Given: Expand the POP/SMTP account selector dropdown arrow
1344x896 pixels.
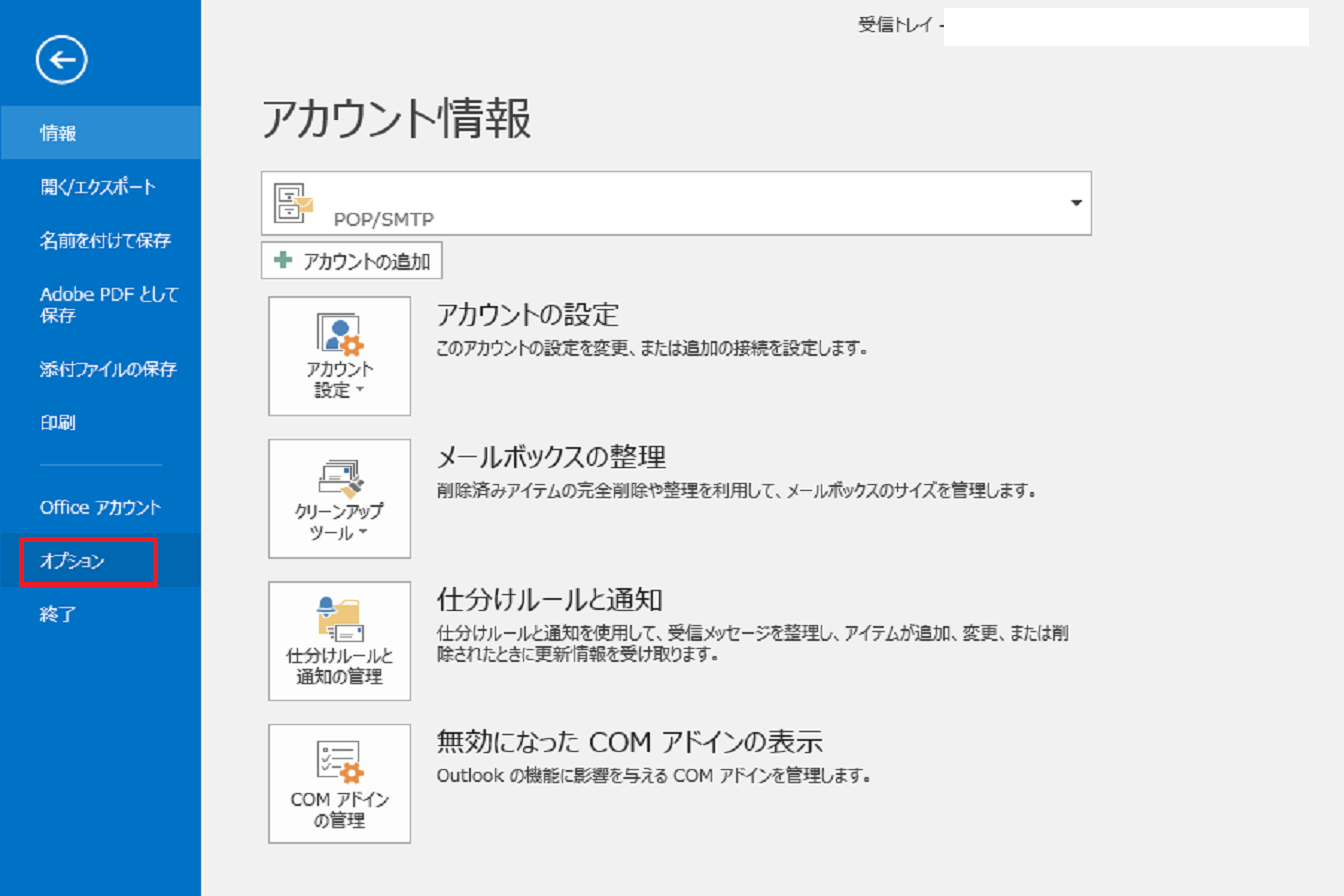Looking at the screenshot, I should coord(1076,203).
